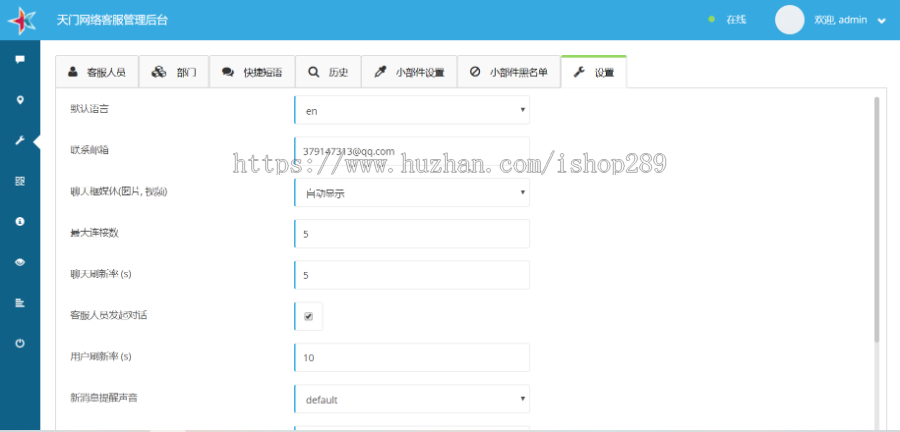Click the 用户刷新率 (s) label
This screenshot has width=900, height=432.
click(101, 356)
